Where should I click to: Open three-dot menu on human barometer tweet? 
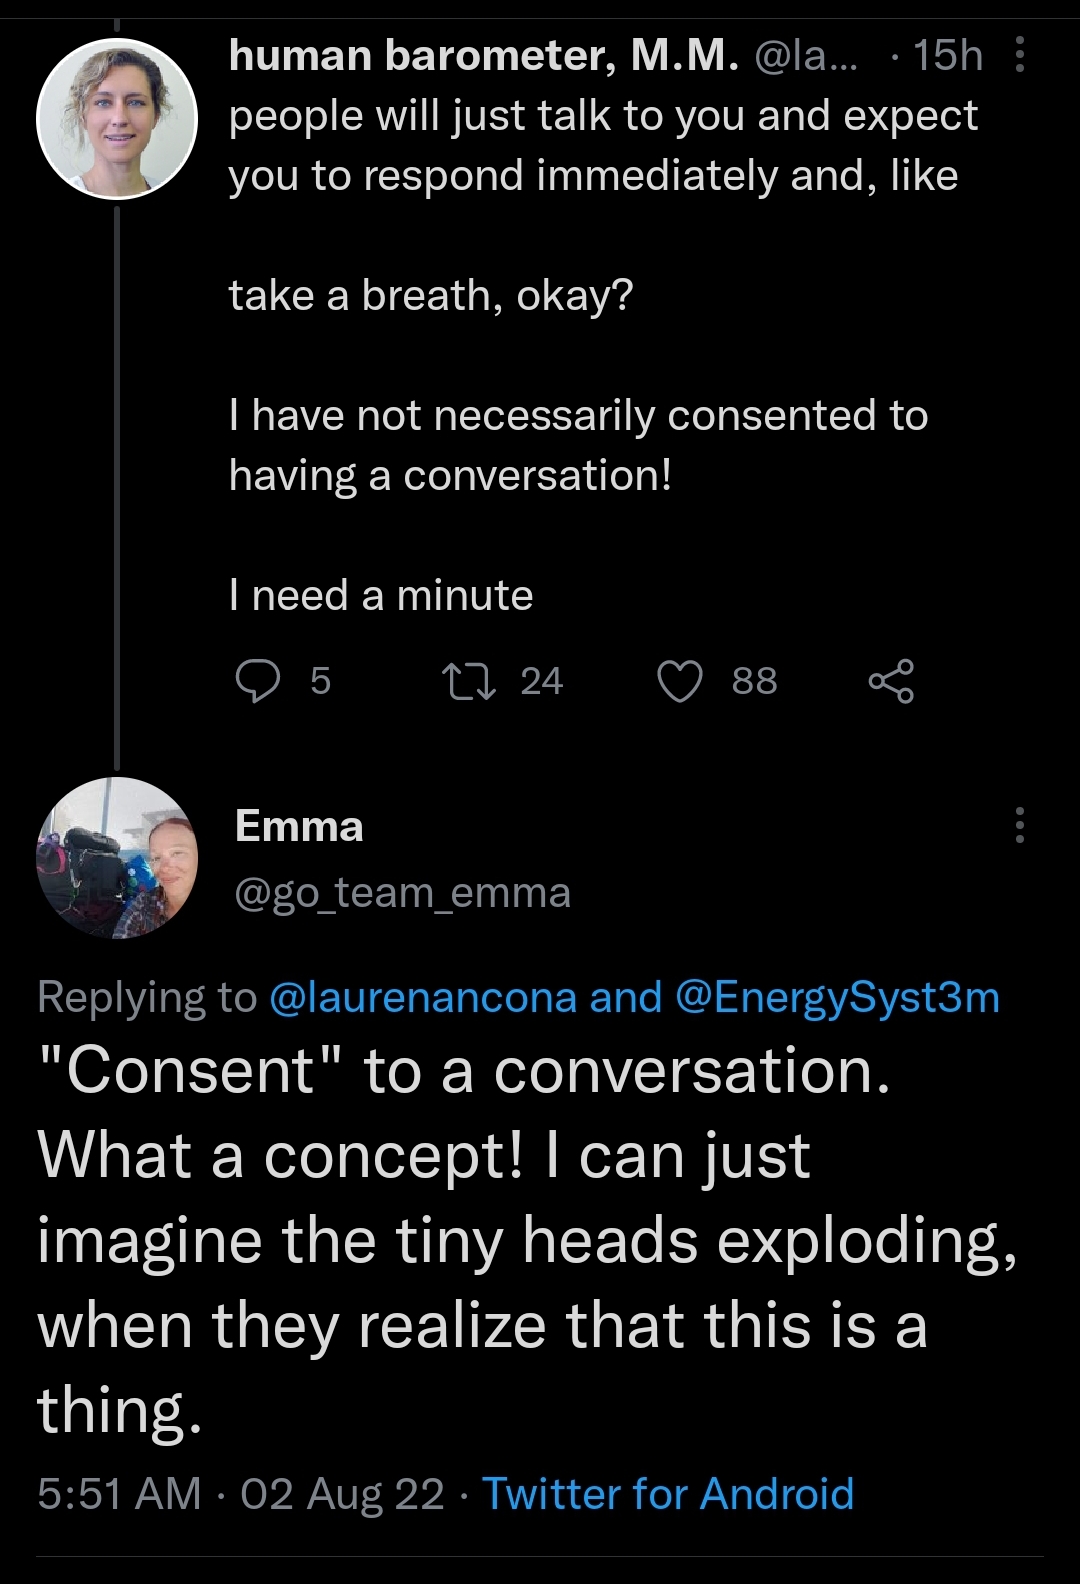pos(1019,55)
